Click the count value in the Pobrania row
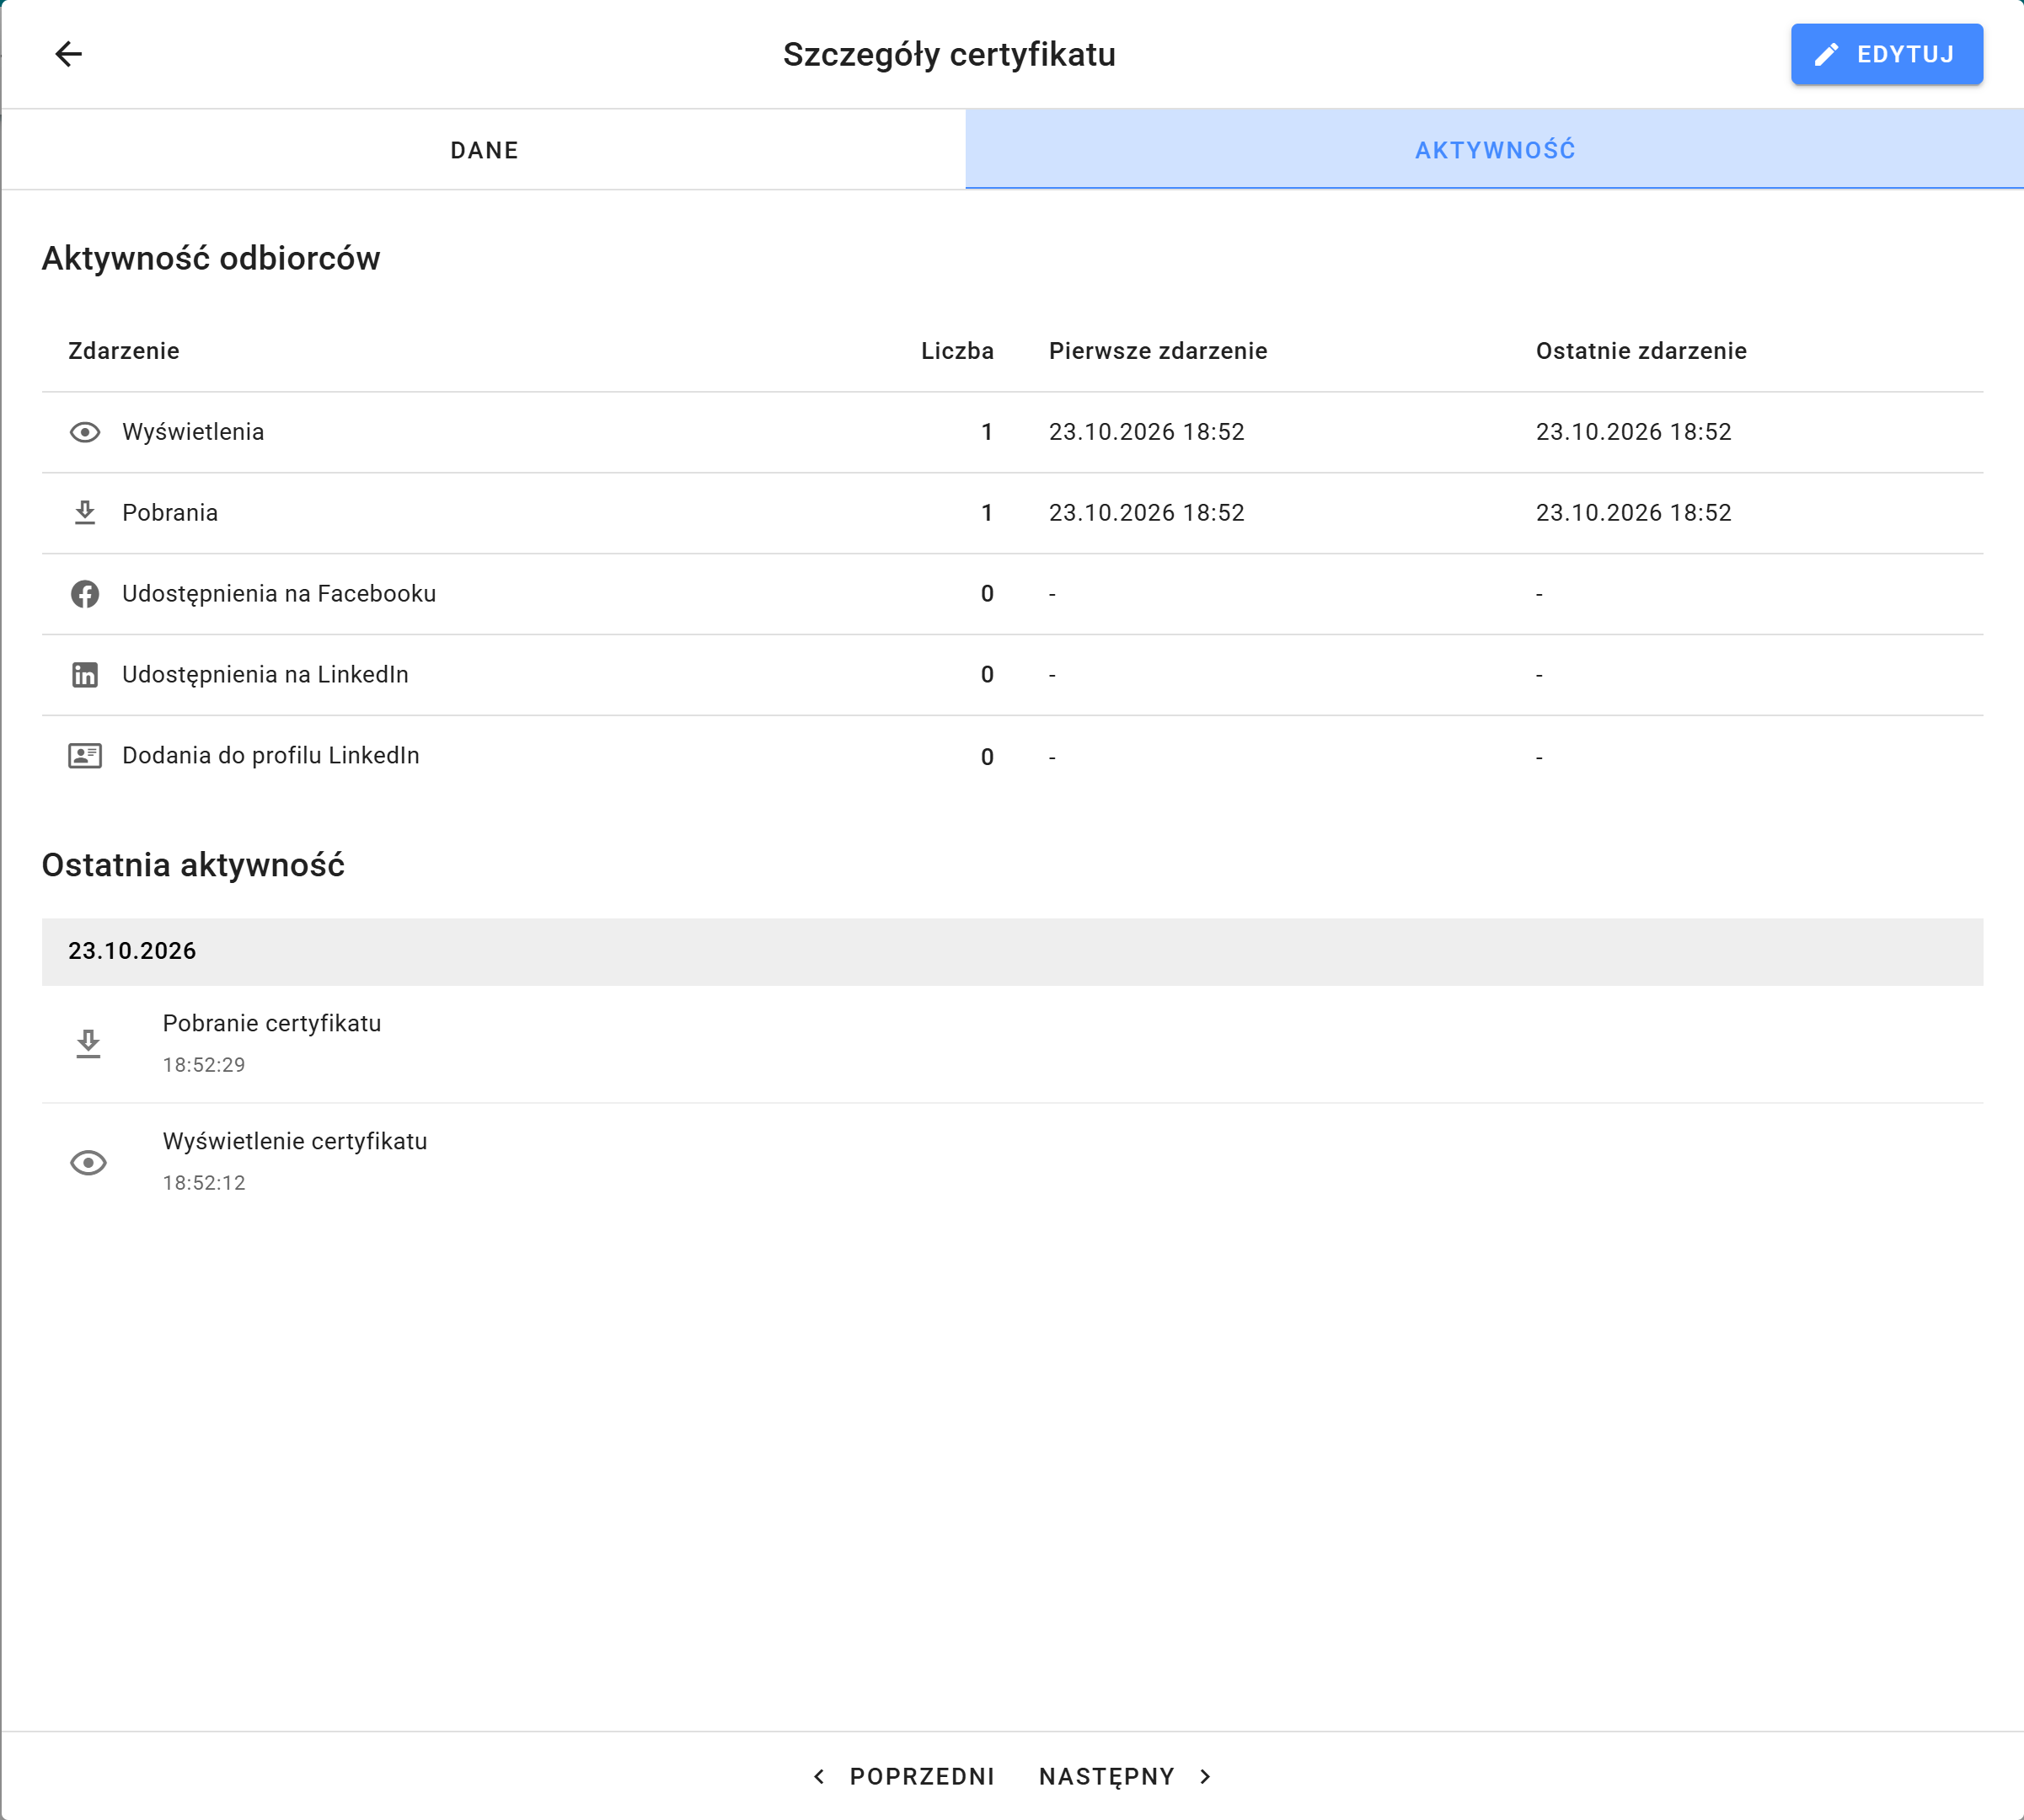 pos(987,513)
